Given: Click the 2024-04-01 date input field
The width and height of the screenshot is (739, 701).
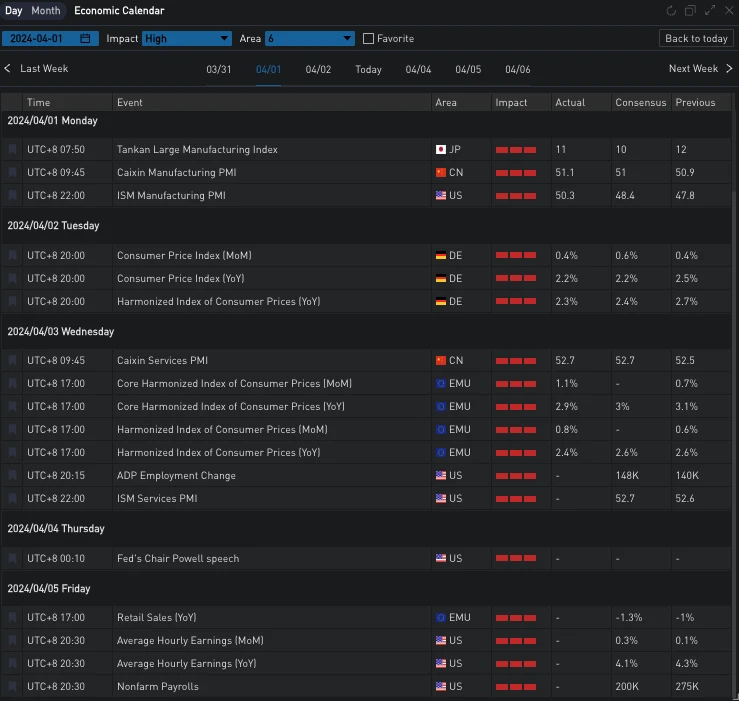Looking at the screenshot, I should [x=41, y=39].
